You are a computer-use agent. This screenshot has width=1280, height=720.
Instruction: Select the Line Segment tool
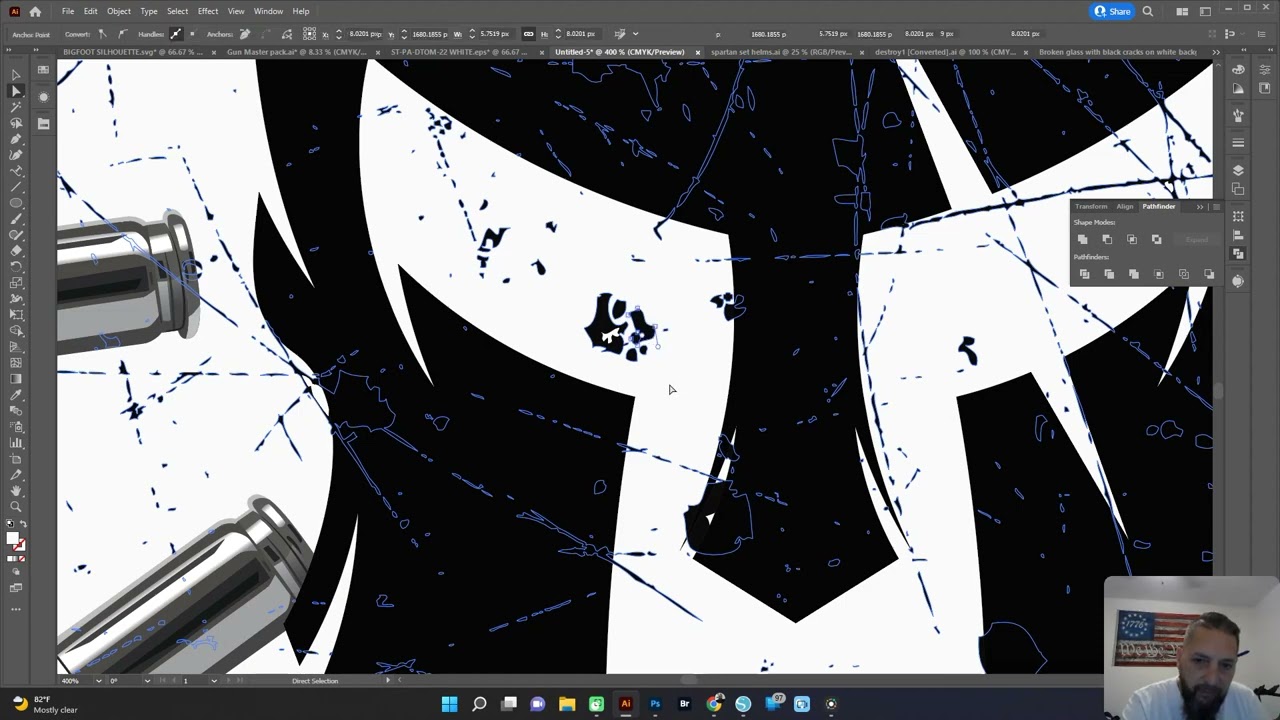16,187
